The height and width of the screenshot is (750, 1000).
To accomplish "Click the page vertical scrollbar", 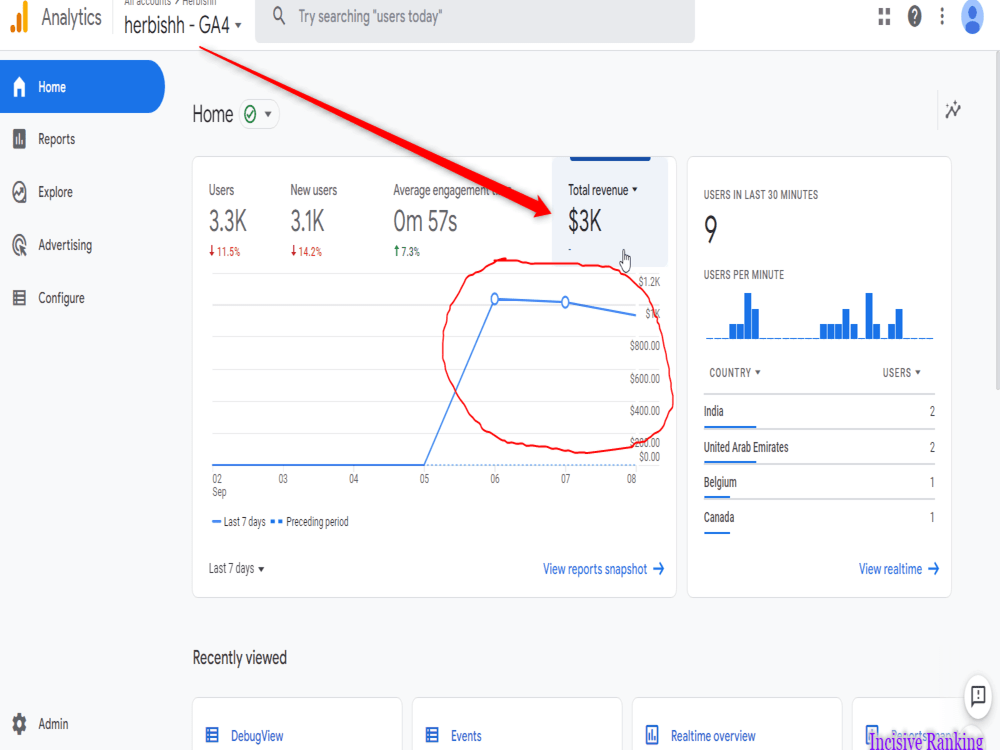I will pyautogui.click(x=997, y=220).
